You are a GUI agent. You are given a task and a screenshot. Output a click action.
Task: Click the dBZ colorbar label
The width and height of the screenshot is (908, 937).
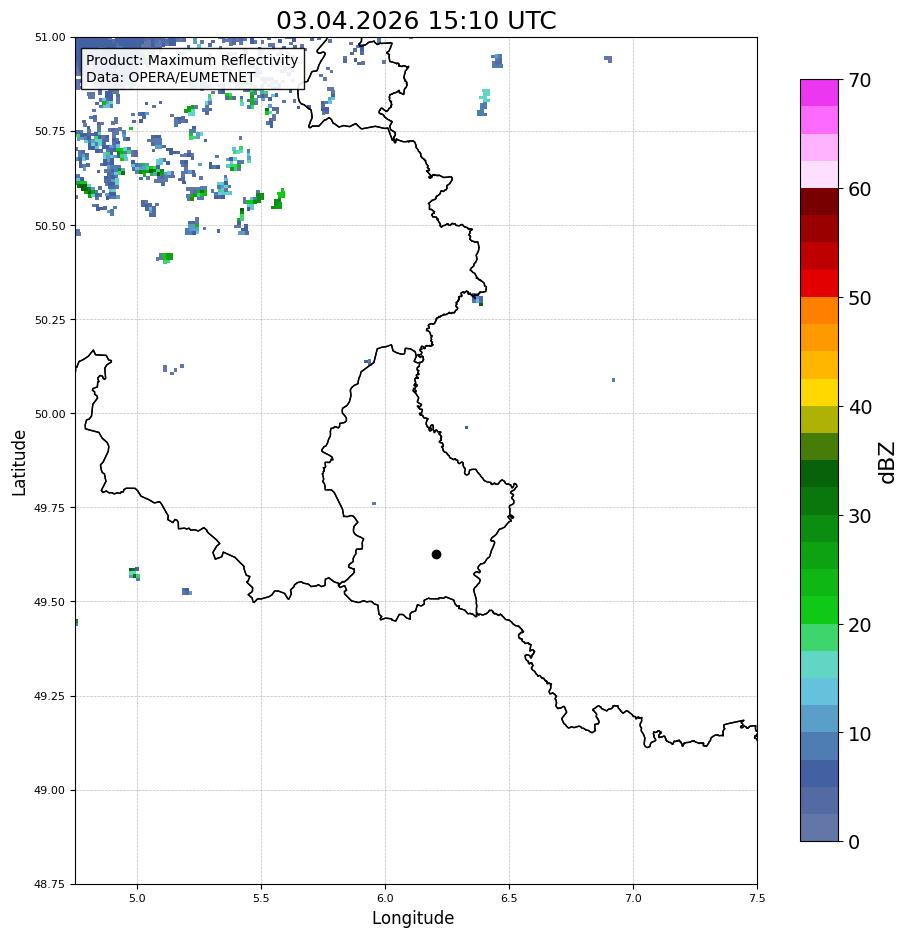888,463
